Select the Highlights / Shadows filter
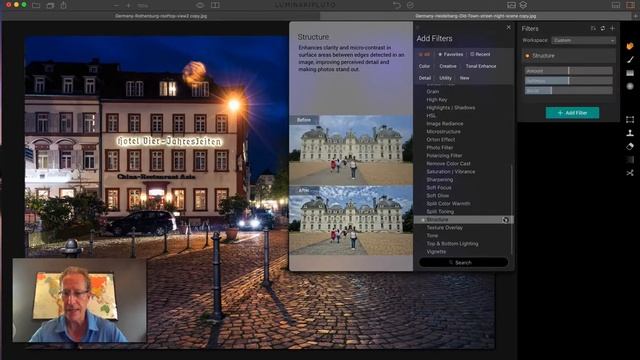The width and height of the screenshot is (640, 360). point(451,108)
